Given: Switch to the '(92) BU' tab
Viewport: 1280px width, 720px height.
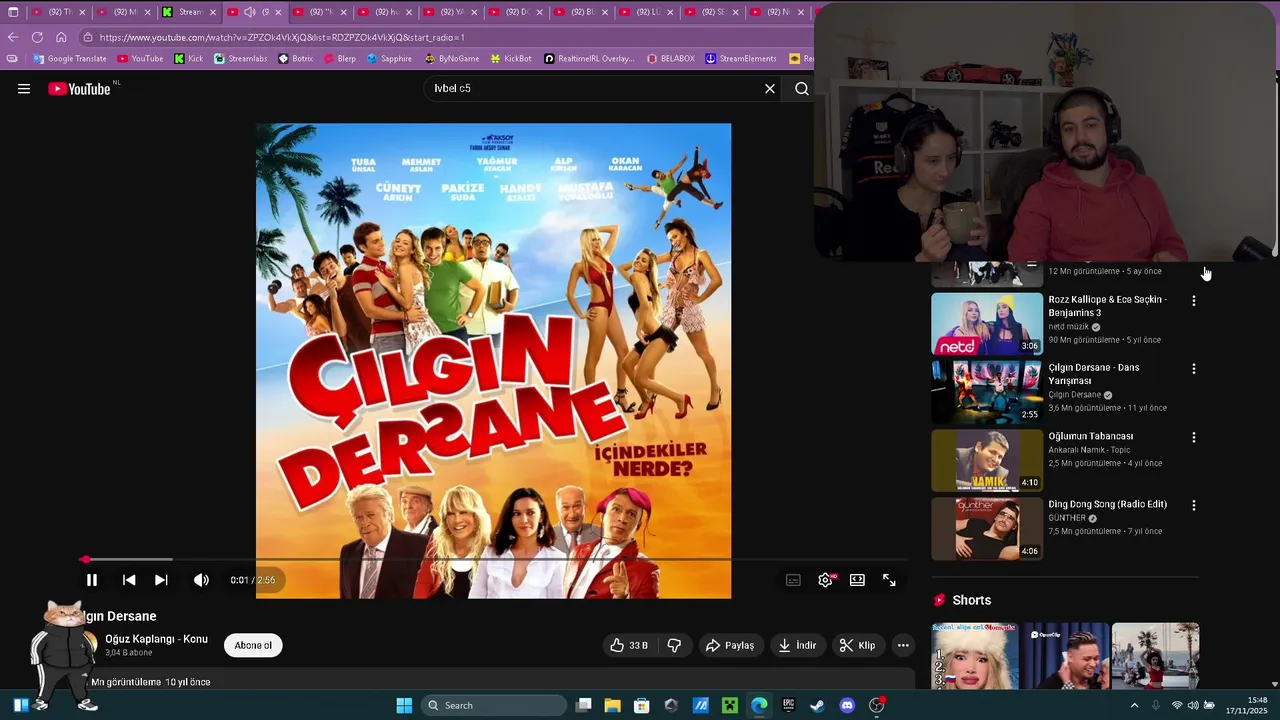Looking at the screenshot, I should (x=582, y=12).
